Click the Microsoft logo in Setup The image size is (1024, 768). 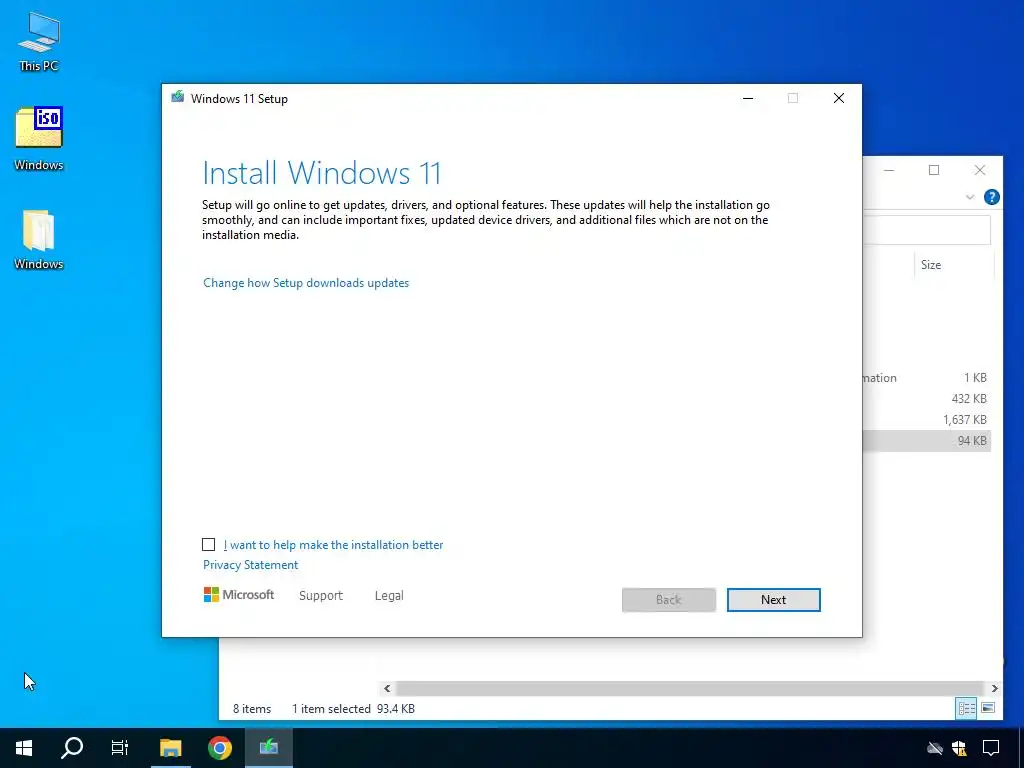(239, 595)
